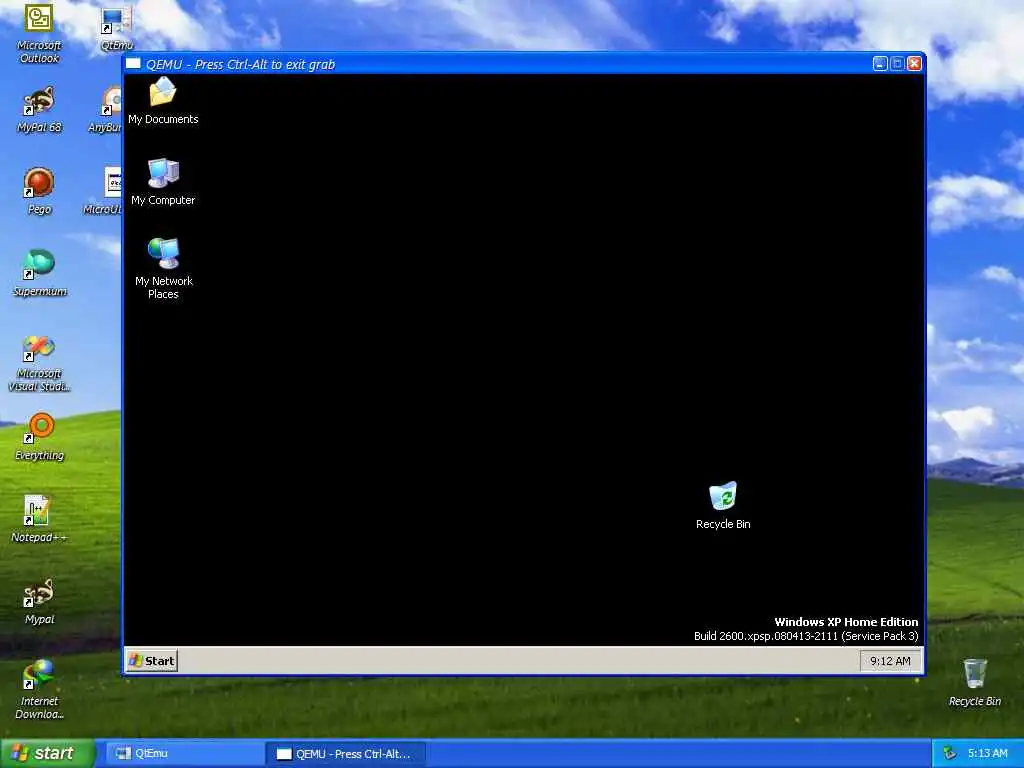Viewport: 1024px width, 768px height.
Task: Select the Mypal desktop icon
Action: 39,601
